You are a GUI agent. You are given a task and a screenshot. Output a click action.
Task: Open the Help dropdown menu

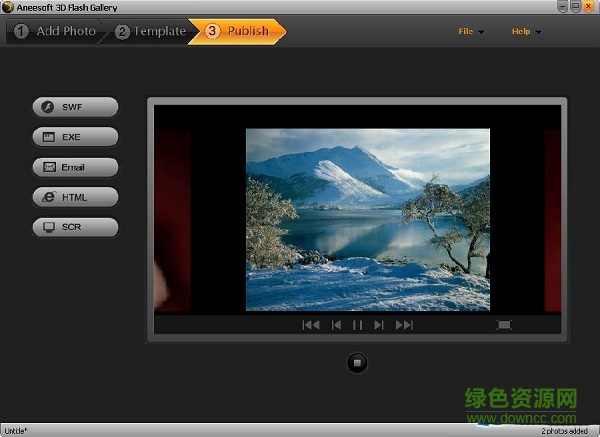click(526, 31)
